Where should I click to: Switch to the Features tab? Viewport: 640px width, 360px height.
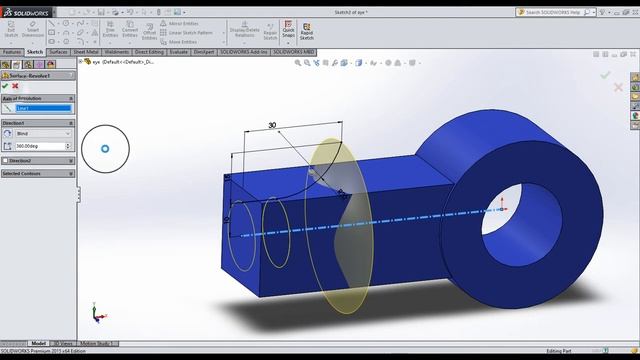12,52
